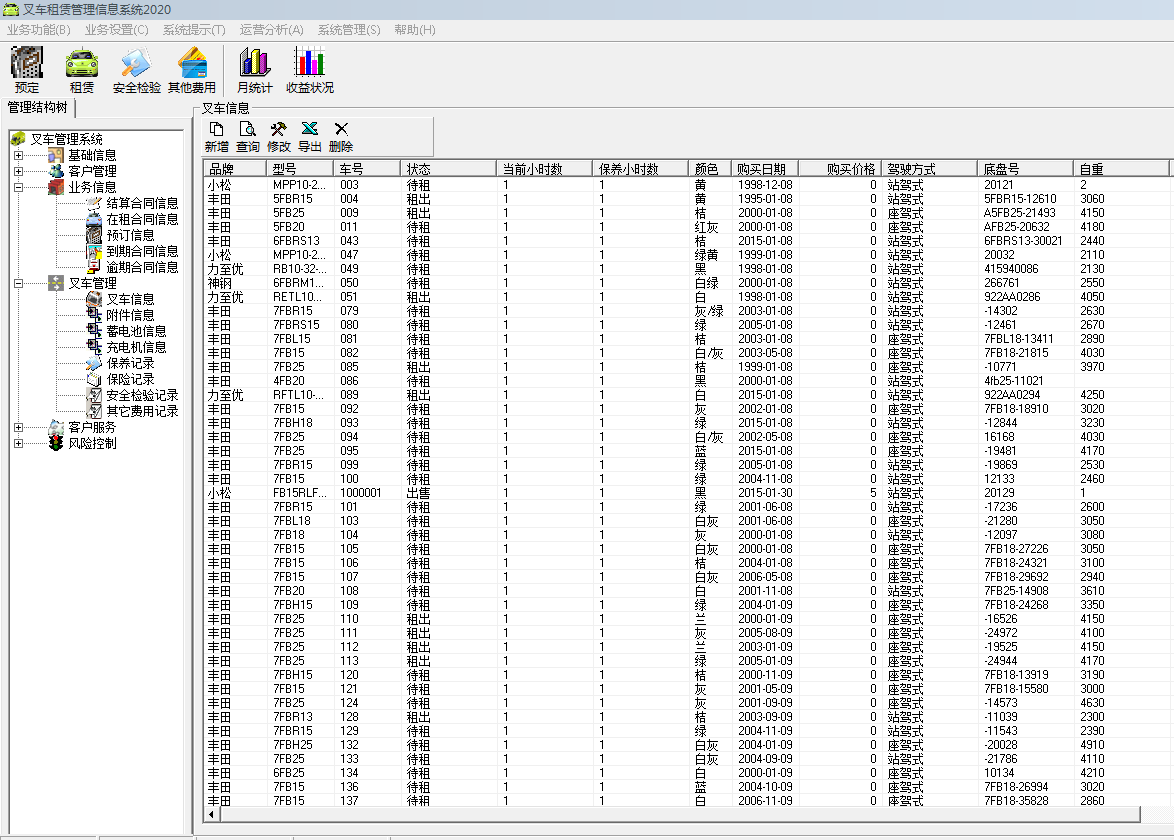The height and width of the screenshot is (840, 1174).
Task: Select 蓄电池信息 in the tree
Action: pyautogui.click(x=136, y=331)
